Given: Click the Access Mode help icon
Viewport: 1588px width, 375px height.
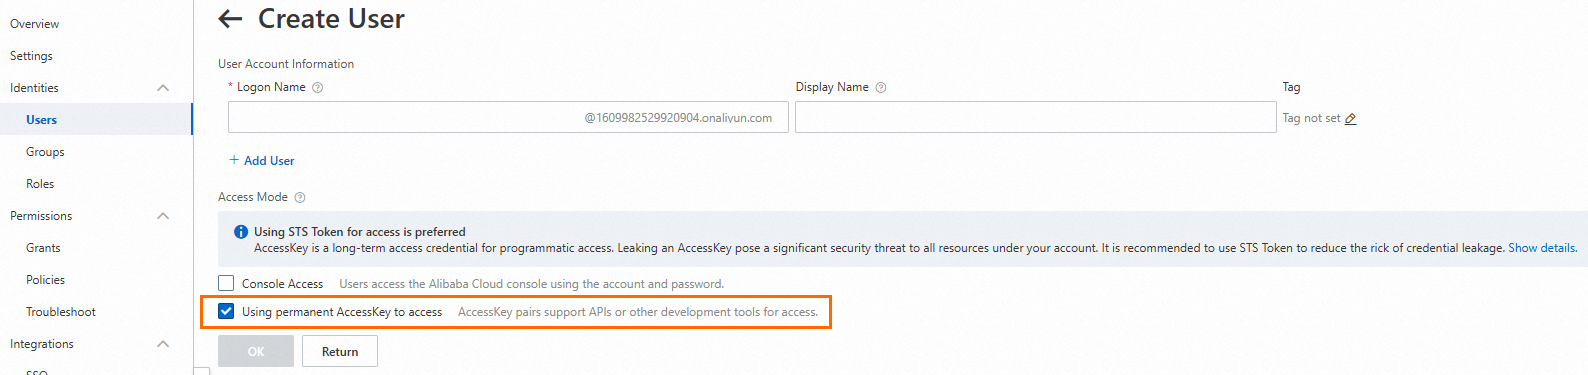Looking at the screenshot, I should tap(300, 198).
